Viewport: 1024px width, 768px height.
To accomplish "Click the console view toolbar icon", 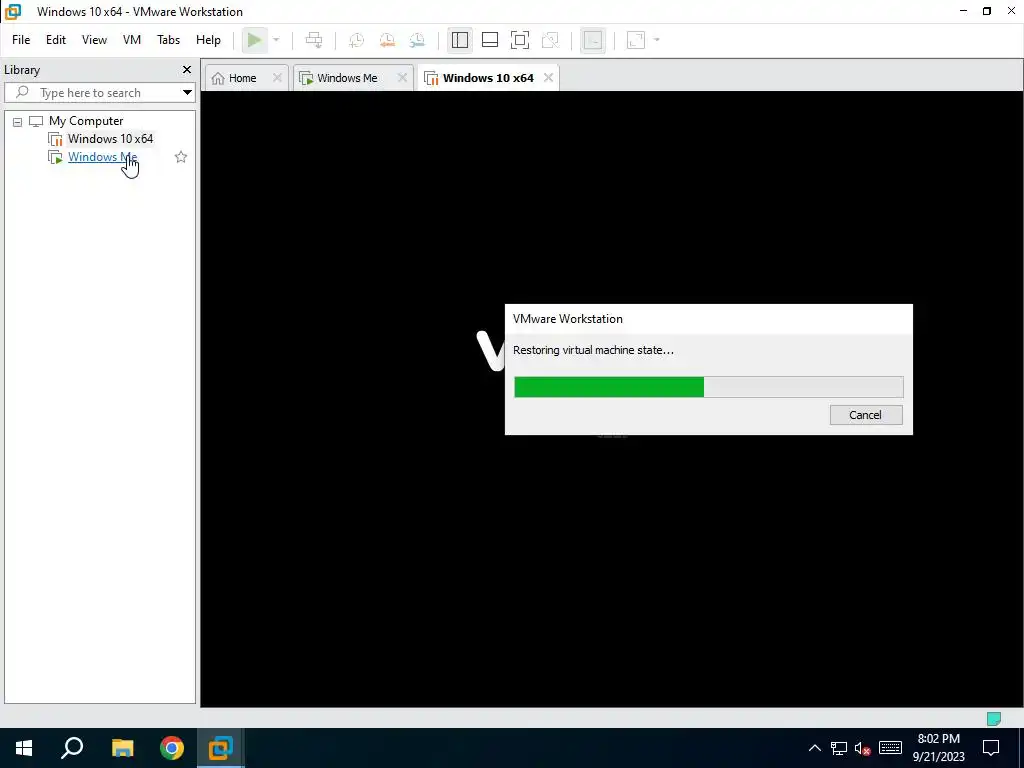I will [x=592, y=40].
